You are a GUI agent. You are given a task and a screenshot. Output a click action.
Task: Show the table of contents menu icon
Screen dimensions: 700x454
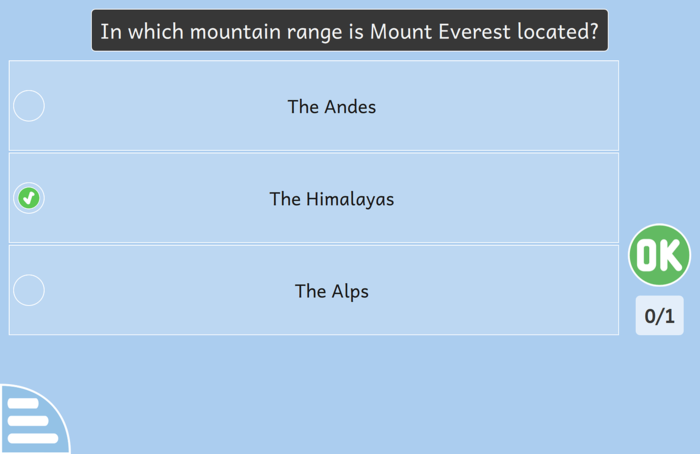(30, 421)
